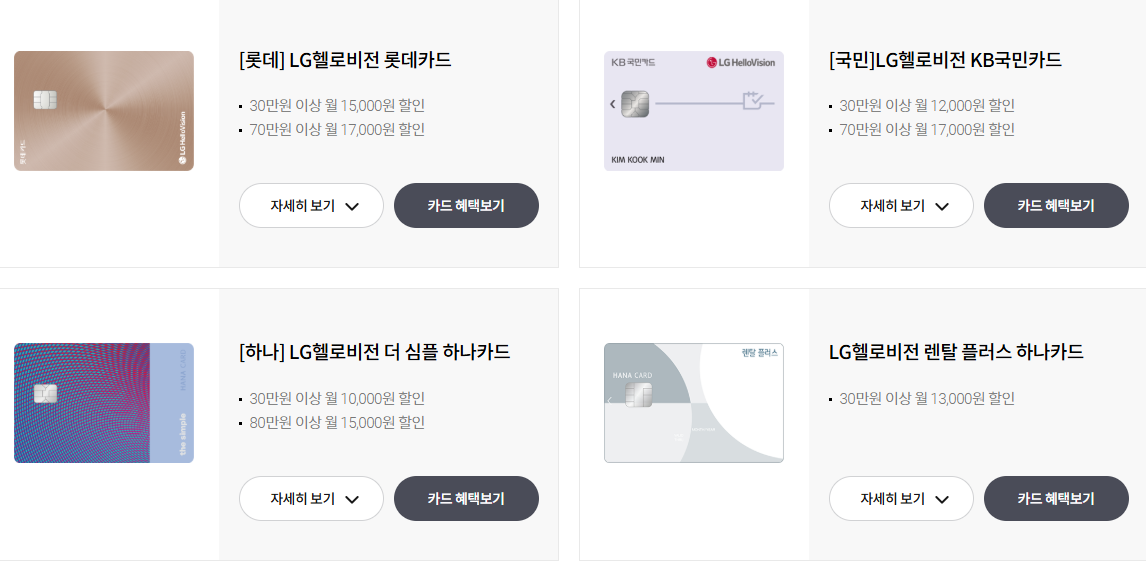Click 카드 혜택보기 for the 롯데카드

466,206
